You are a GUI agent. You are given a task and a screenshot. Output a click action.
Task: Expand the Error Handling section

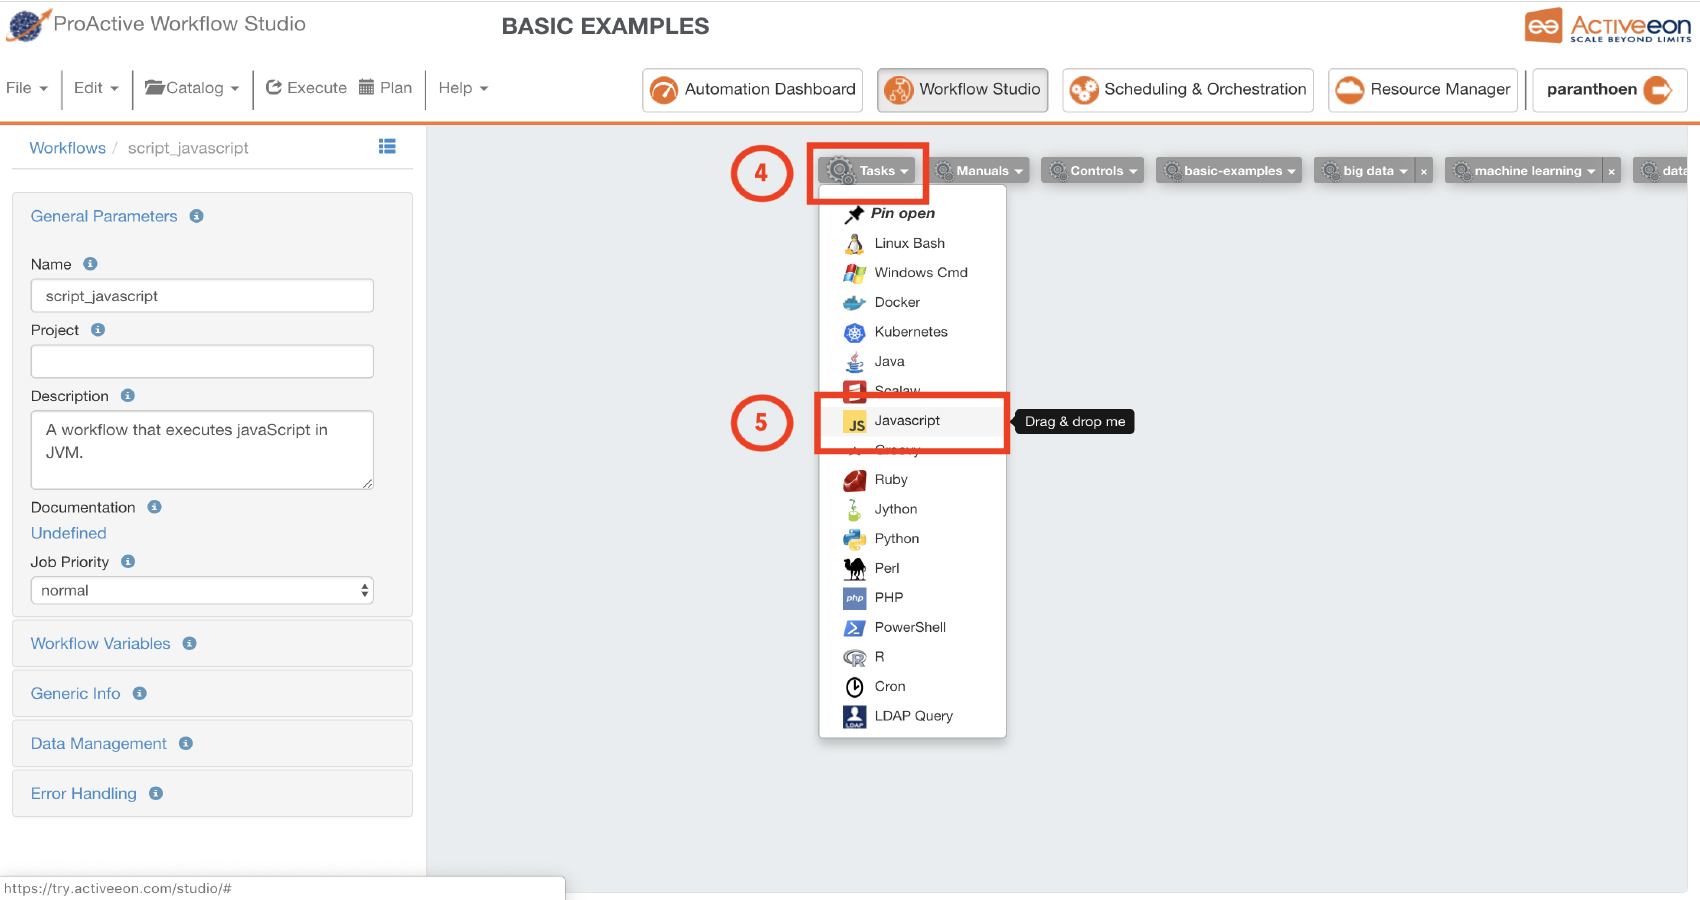pos(83,793)
